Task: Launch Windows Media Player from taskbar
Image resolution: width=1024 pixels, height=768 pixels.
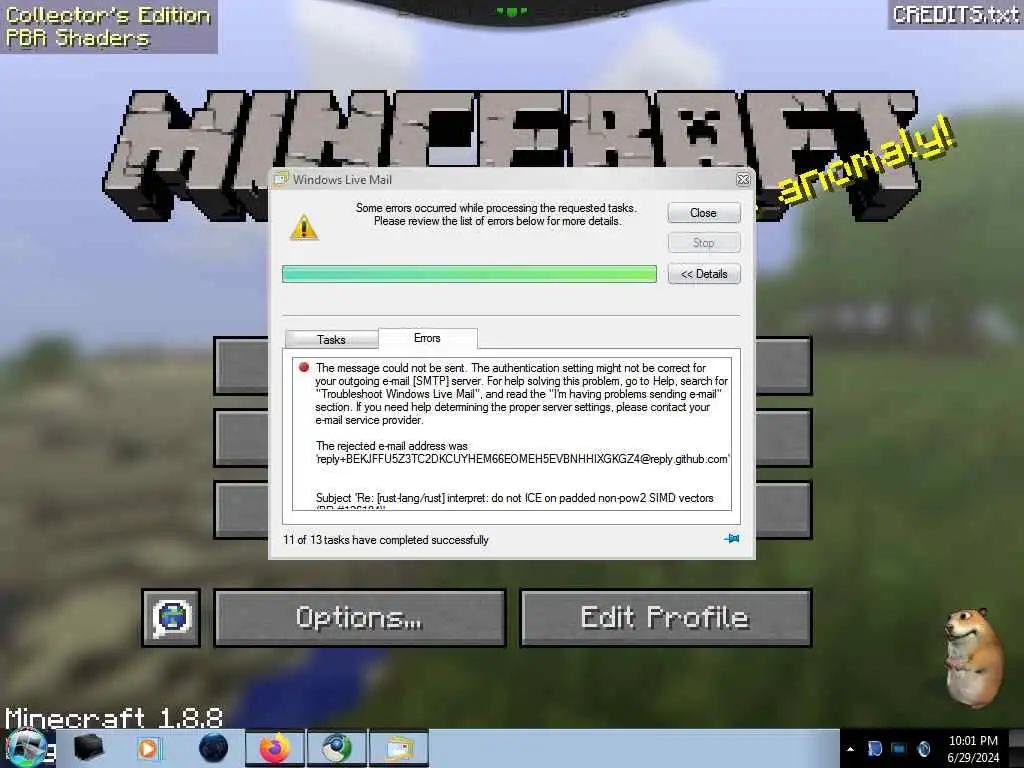Action: pos(149,748)
